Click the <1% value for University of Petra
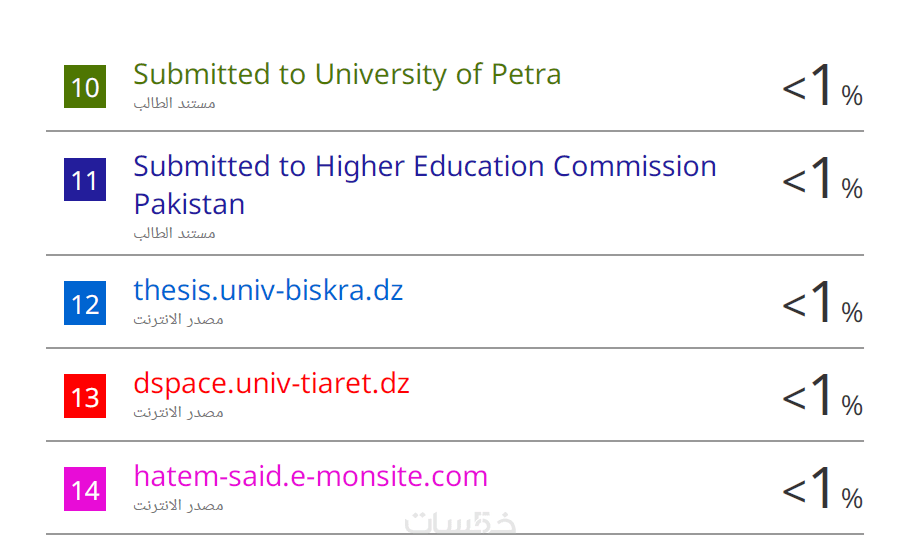This screenshot has width=921, height=545. [x=822, y=88]
